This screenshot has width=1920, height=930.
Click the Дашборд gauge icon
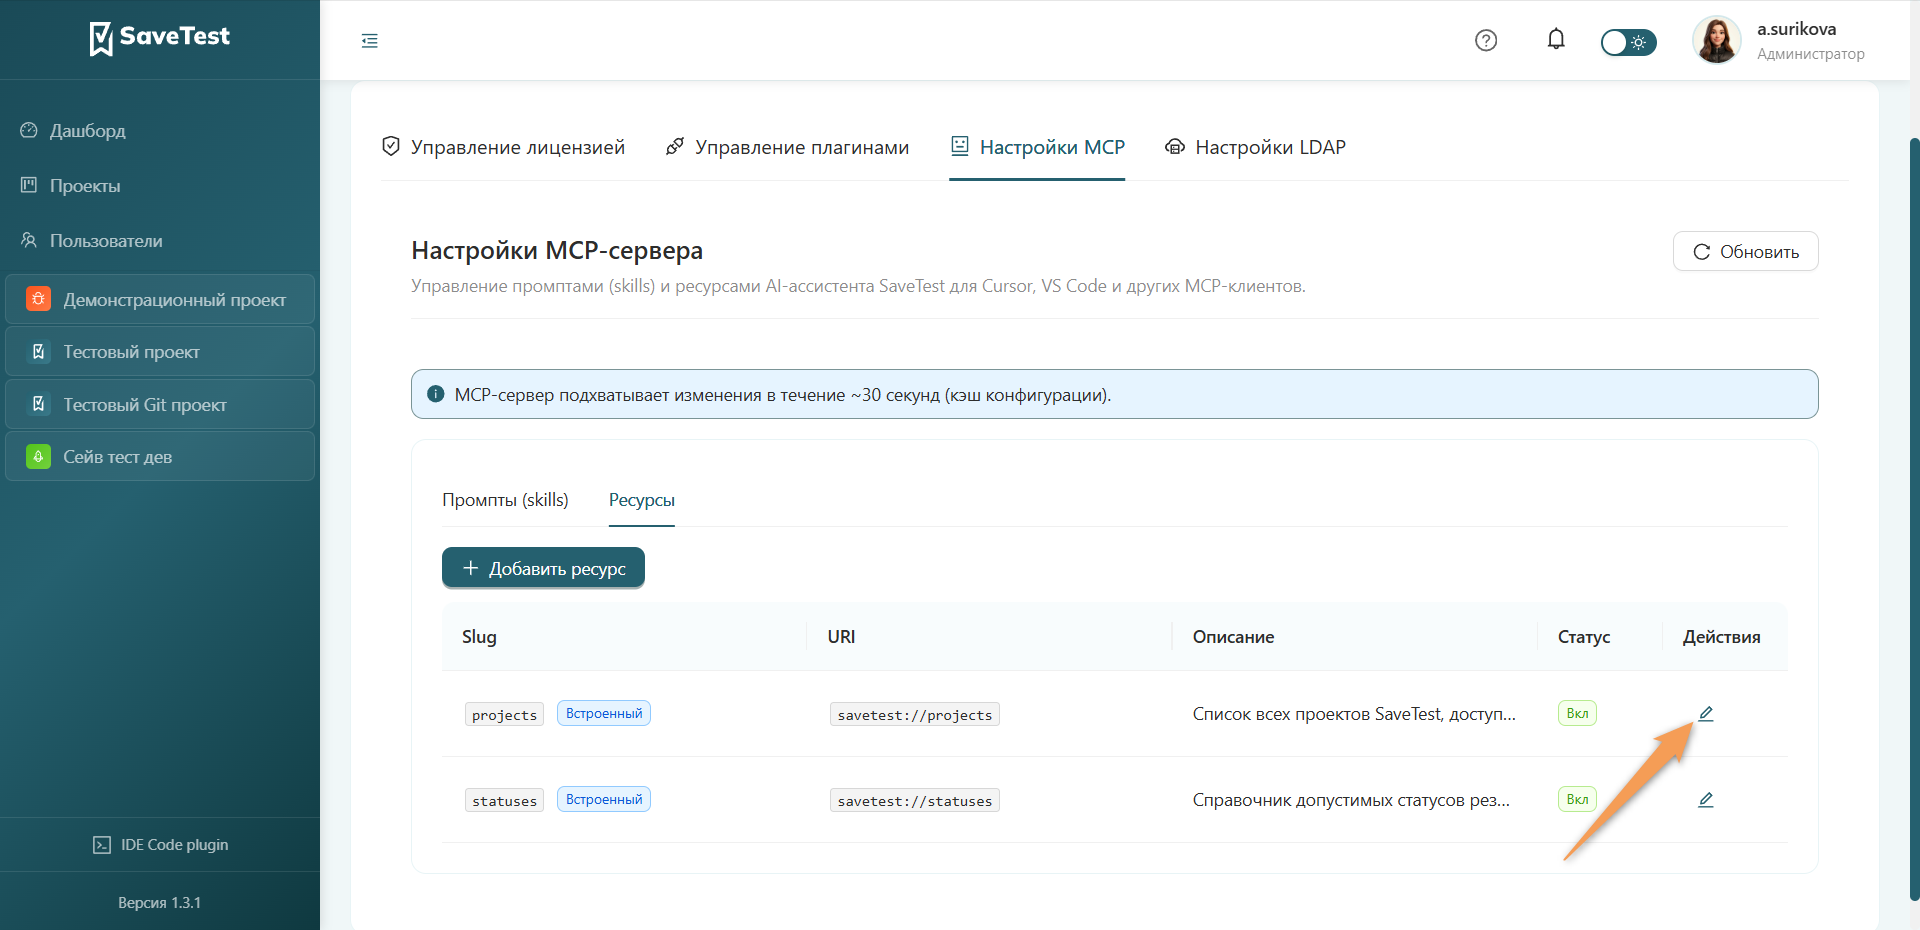(29, 130)
